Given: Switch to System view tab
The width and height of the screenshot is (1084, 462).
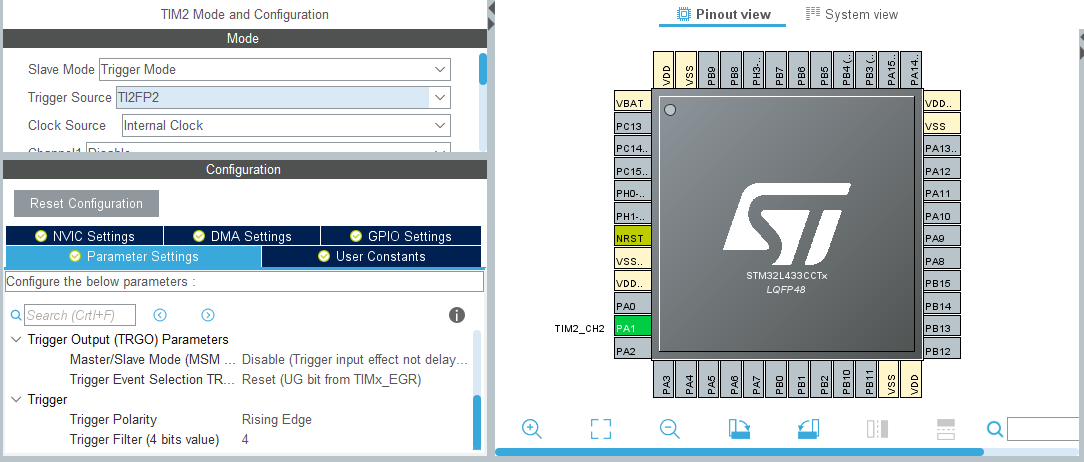Looking at the screenshot, I should point(852,14).
